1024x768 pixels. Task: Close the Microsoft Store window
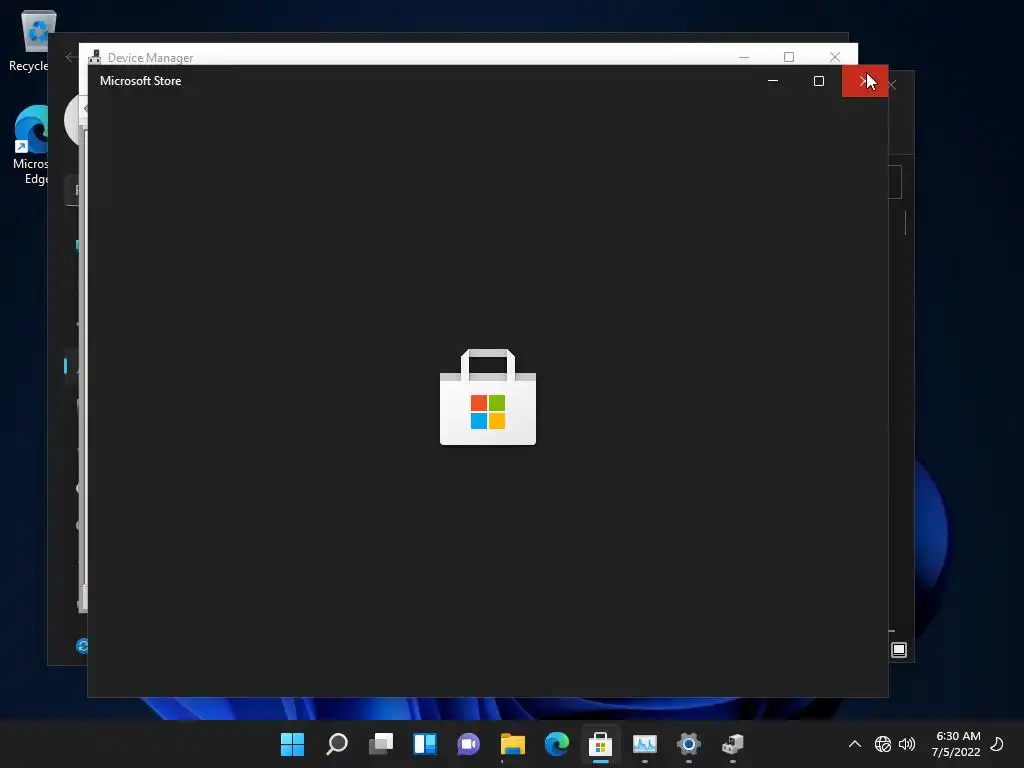(x=865, y=81)
